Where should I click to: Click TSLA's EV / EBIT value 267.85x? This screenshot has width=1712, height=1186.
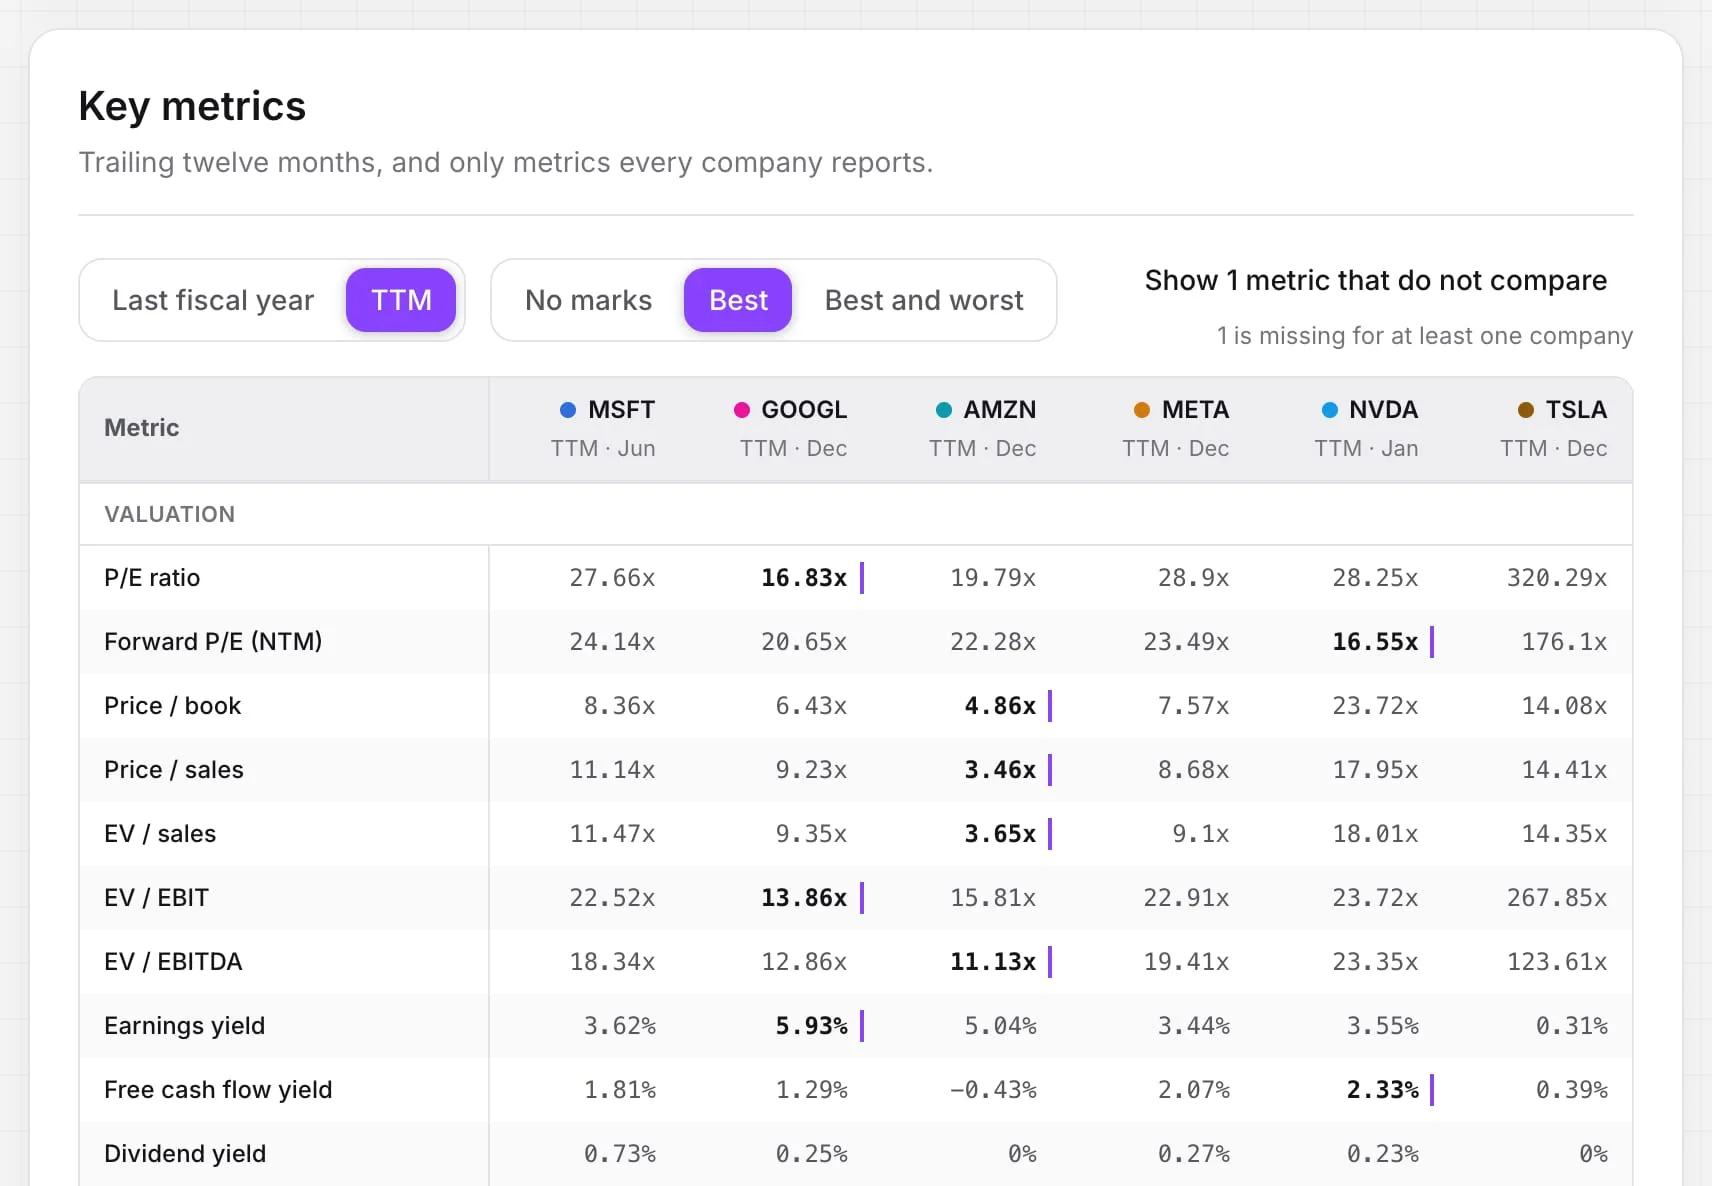click(1557, 898)
